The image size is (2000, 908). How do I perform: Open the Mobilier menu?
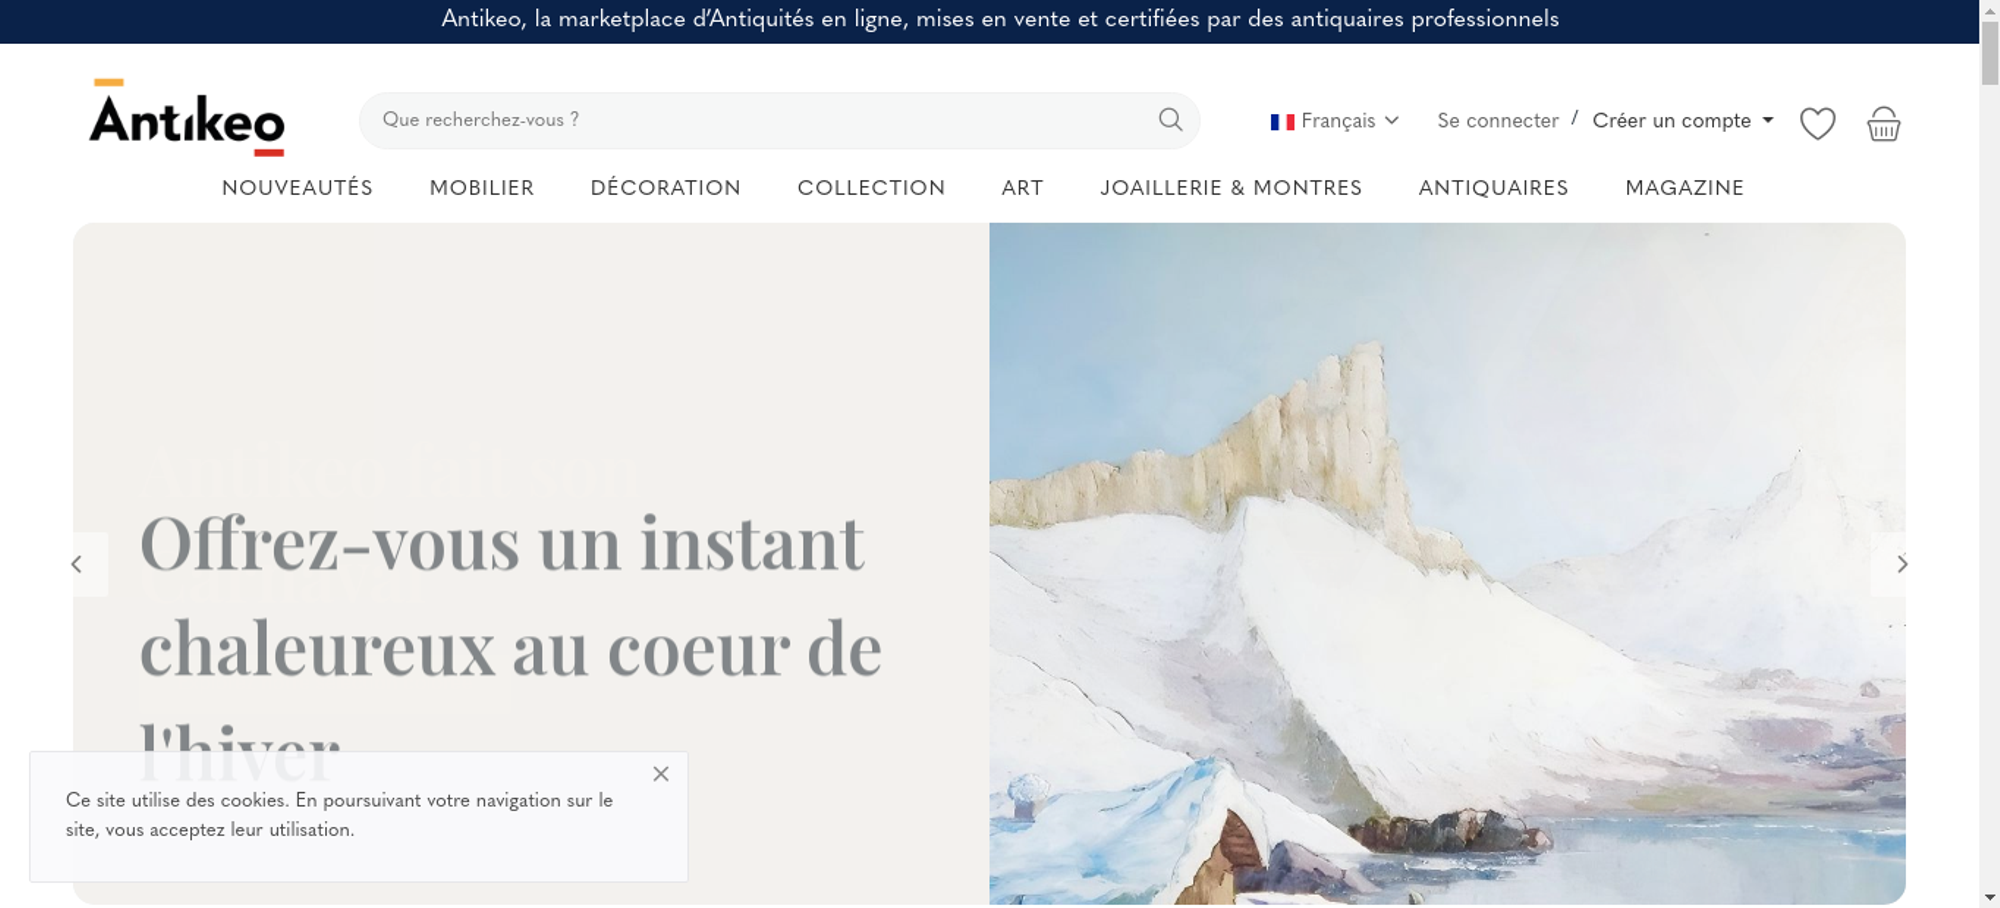pyautogui.click(x=482, y=188)
